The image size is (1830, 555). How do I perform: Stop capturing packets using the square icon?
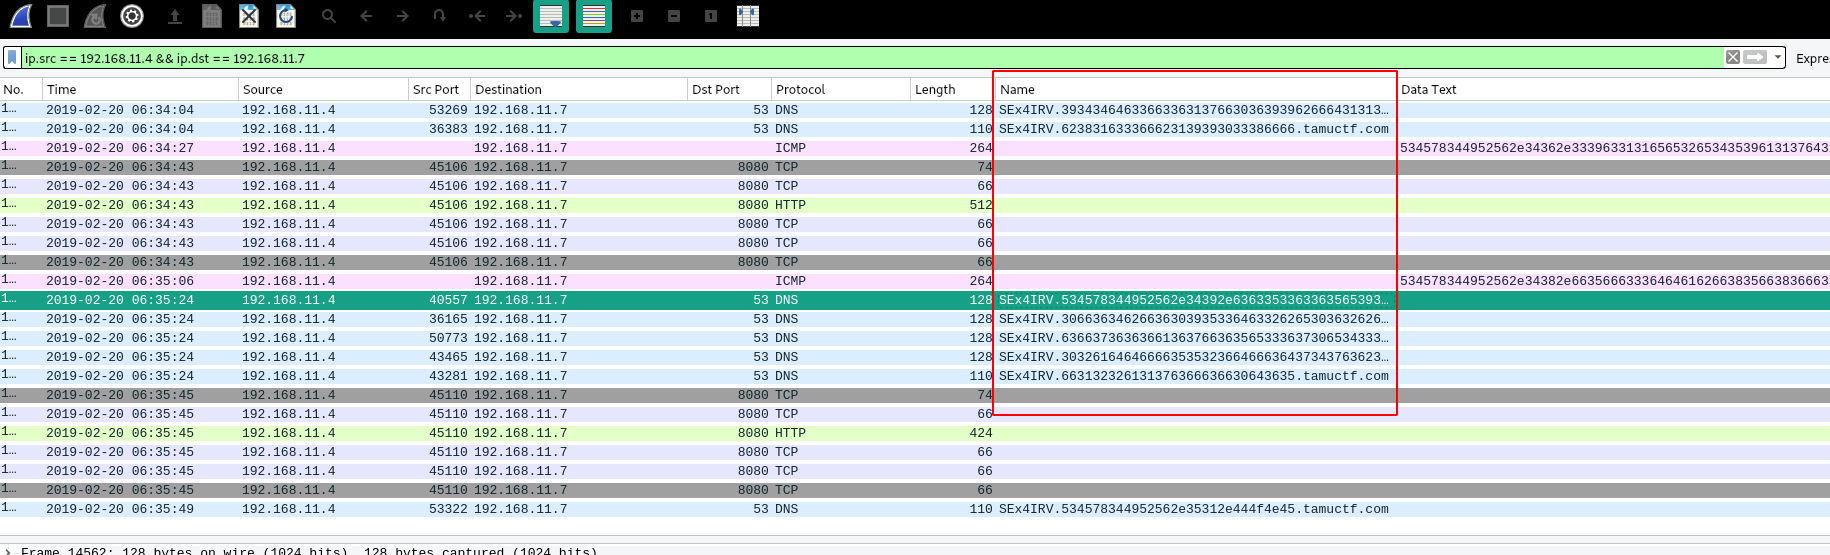click(58, 16)
